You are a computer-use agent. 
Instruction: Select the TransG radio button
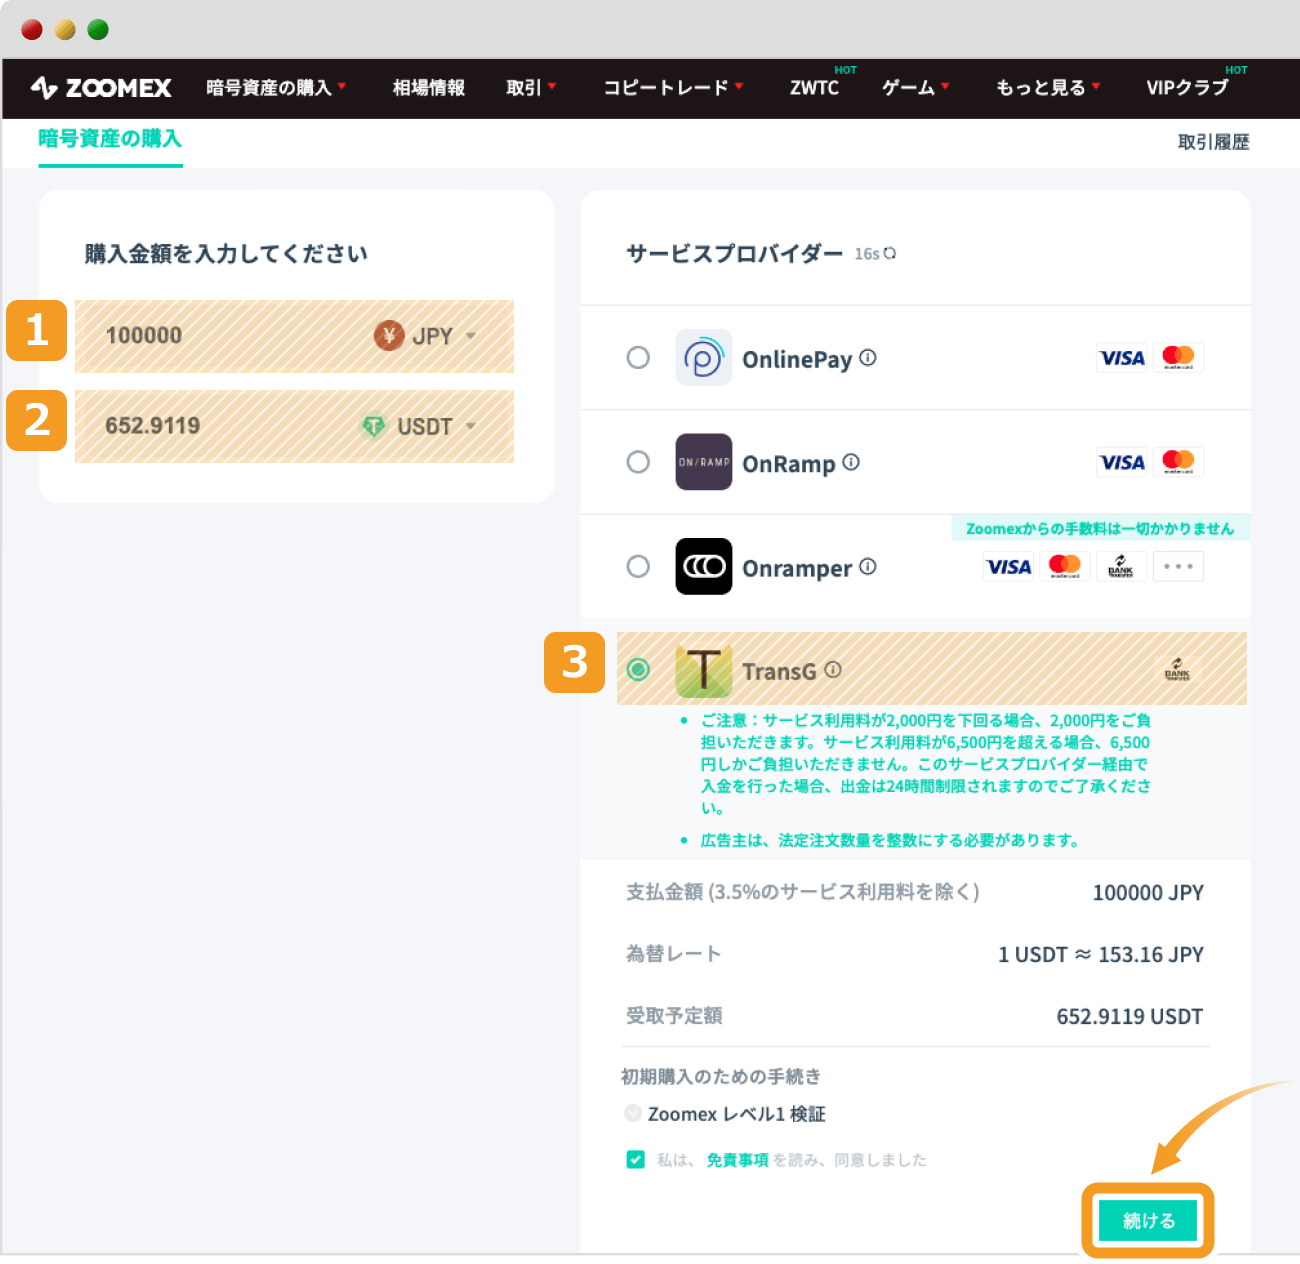point(638,670)
